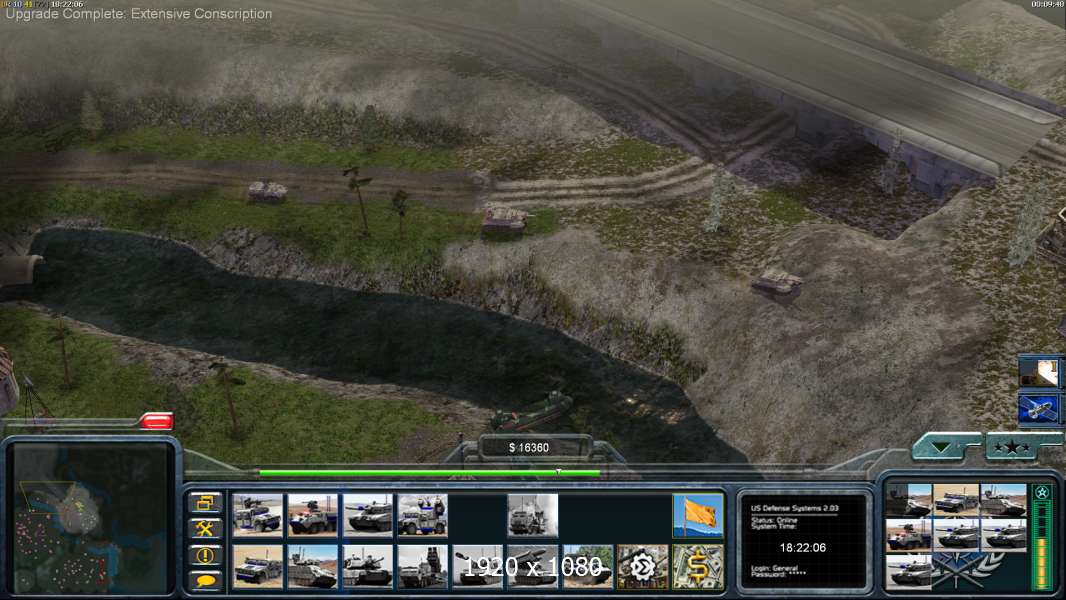1066x600 pixels.
Task: Click the yellow-green experience meter on the right
Action: coord(1041,546)
